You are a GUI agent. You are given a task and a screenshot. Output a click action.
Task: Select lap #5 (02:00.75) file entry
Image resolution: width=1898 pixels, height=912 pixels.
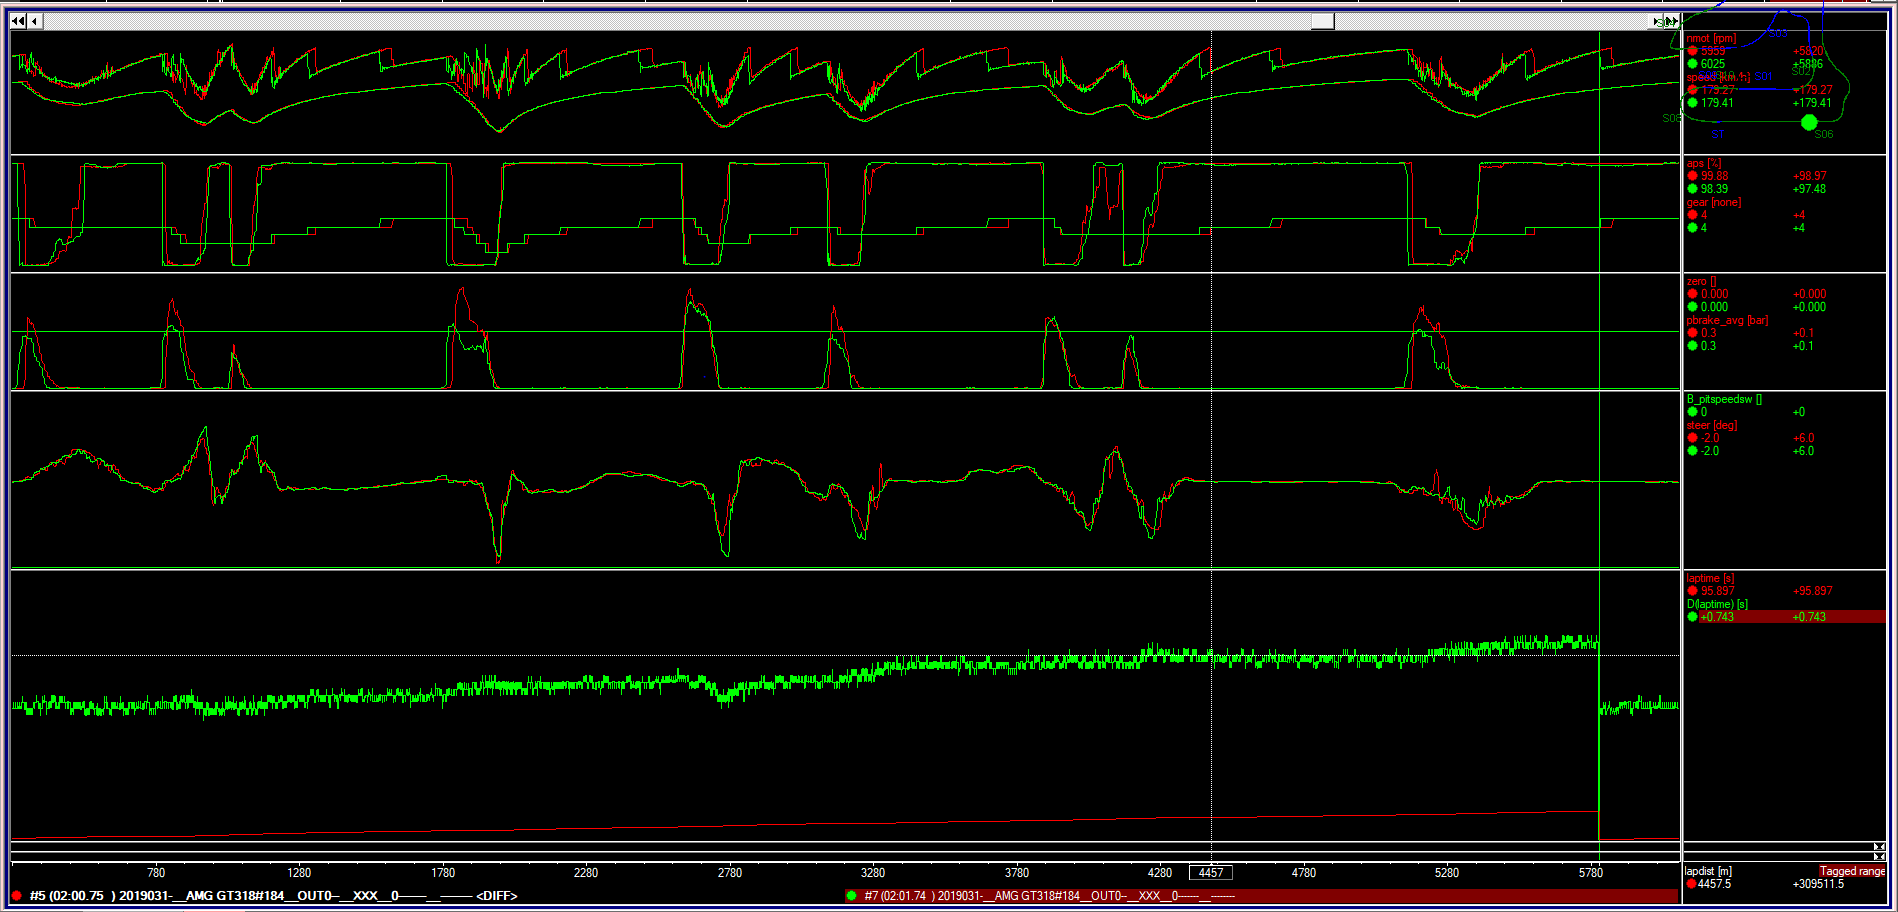[x=273, y=896]
